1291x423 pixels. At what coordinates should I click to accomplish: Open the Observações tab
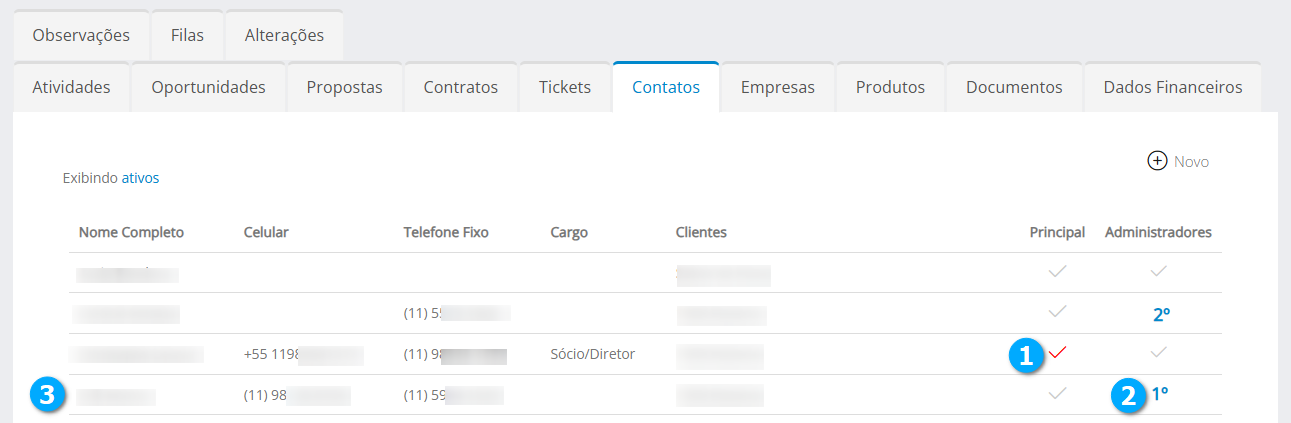[81, 35]
